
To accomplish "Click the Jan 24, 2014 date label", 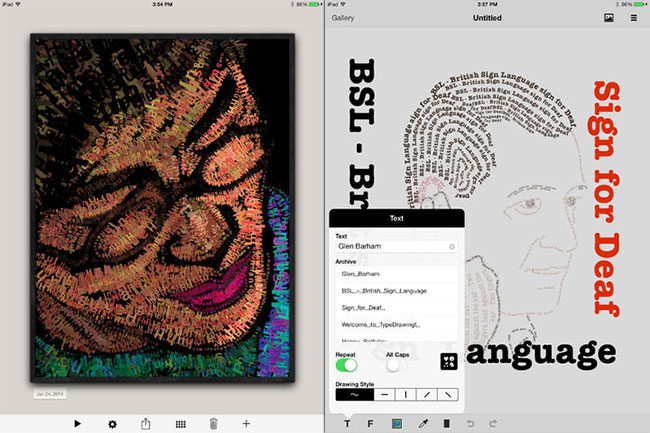I will coord(50,394).
